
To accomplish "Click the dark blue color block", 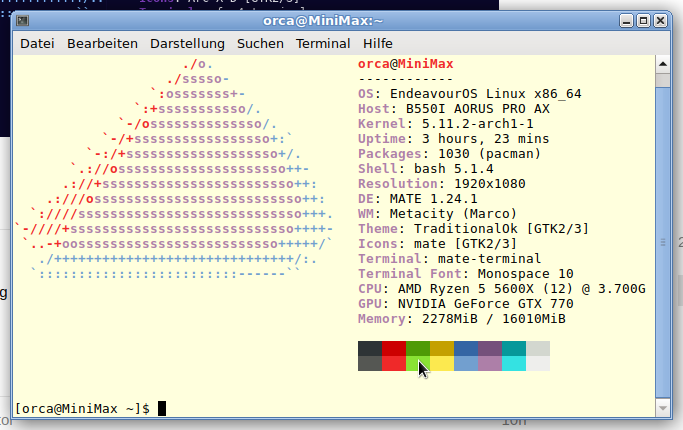I will tap(466, 349).
